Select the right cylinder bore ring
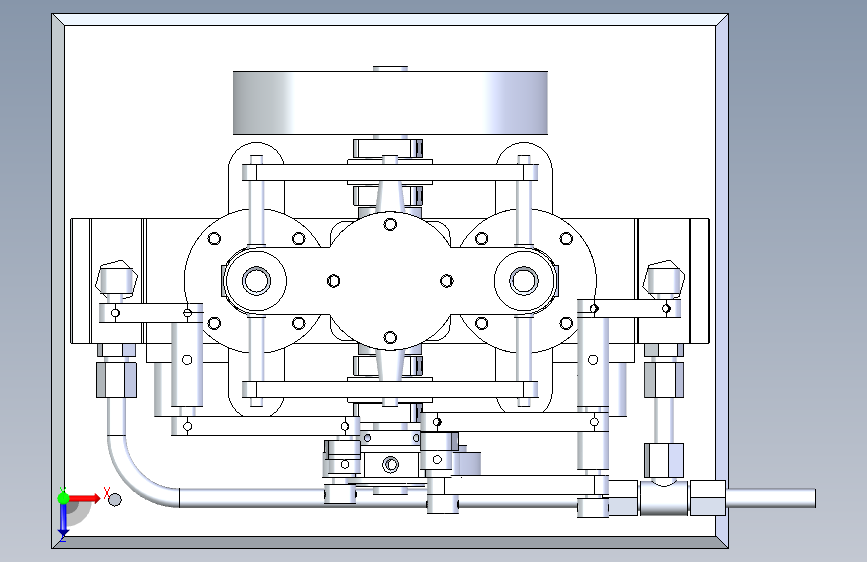The height and width of the screenshot is (562, 867). pyautogui.click(x=524, y=280)
